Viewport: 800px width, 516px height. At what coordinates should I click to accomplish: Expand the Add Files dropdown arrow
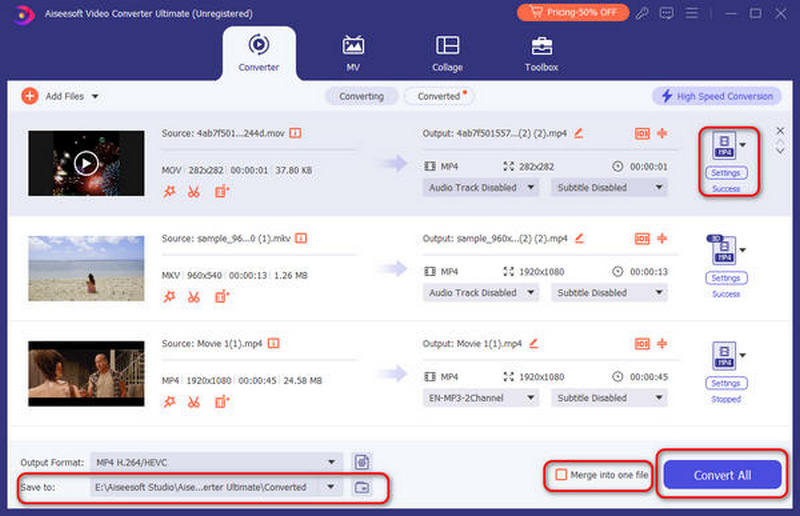coord(96,96)
